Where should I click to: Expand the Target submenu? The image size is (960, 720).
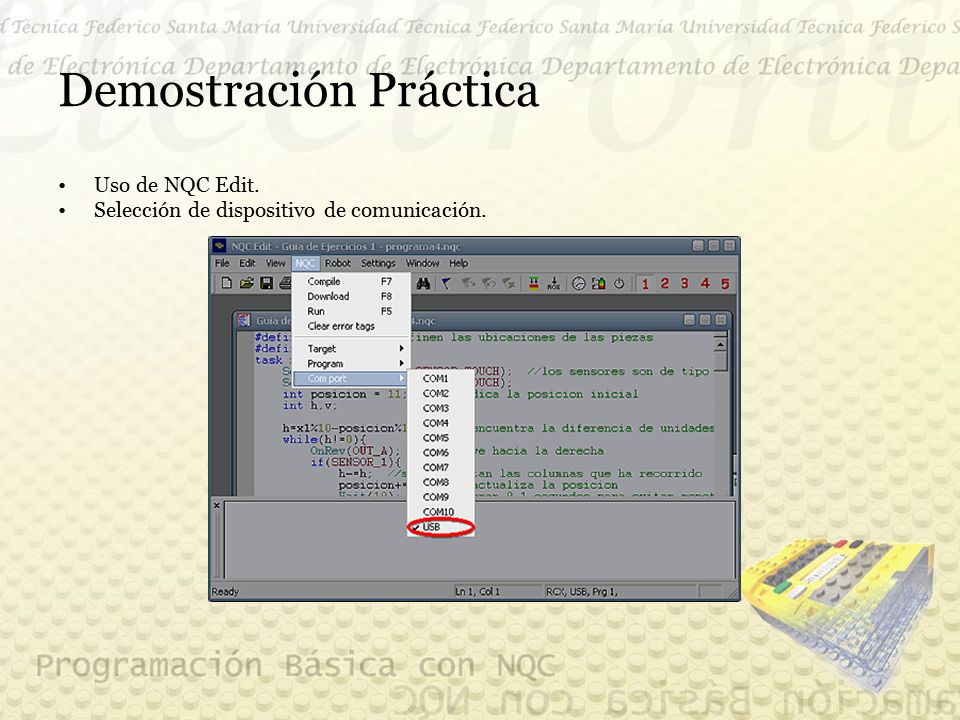pyautogui.click(x=351, y=348)
